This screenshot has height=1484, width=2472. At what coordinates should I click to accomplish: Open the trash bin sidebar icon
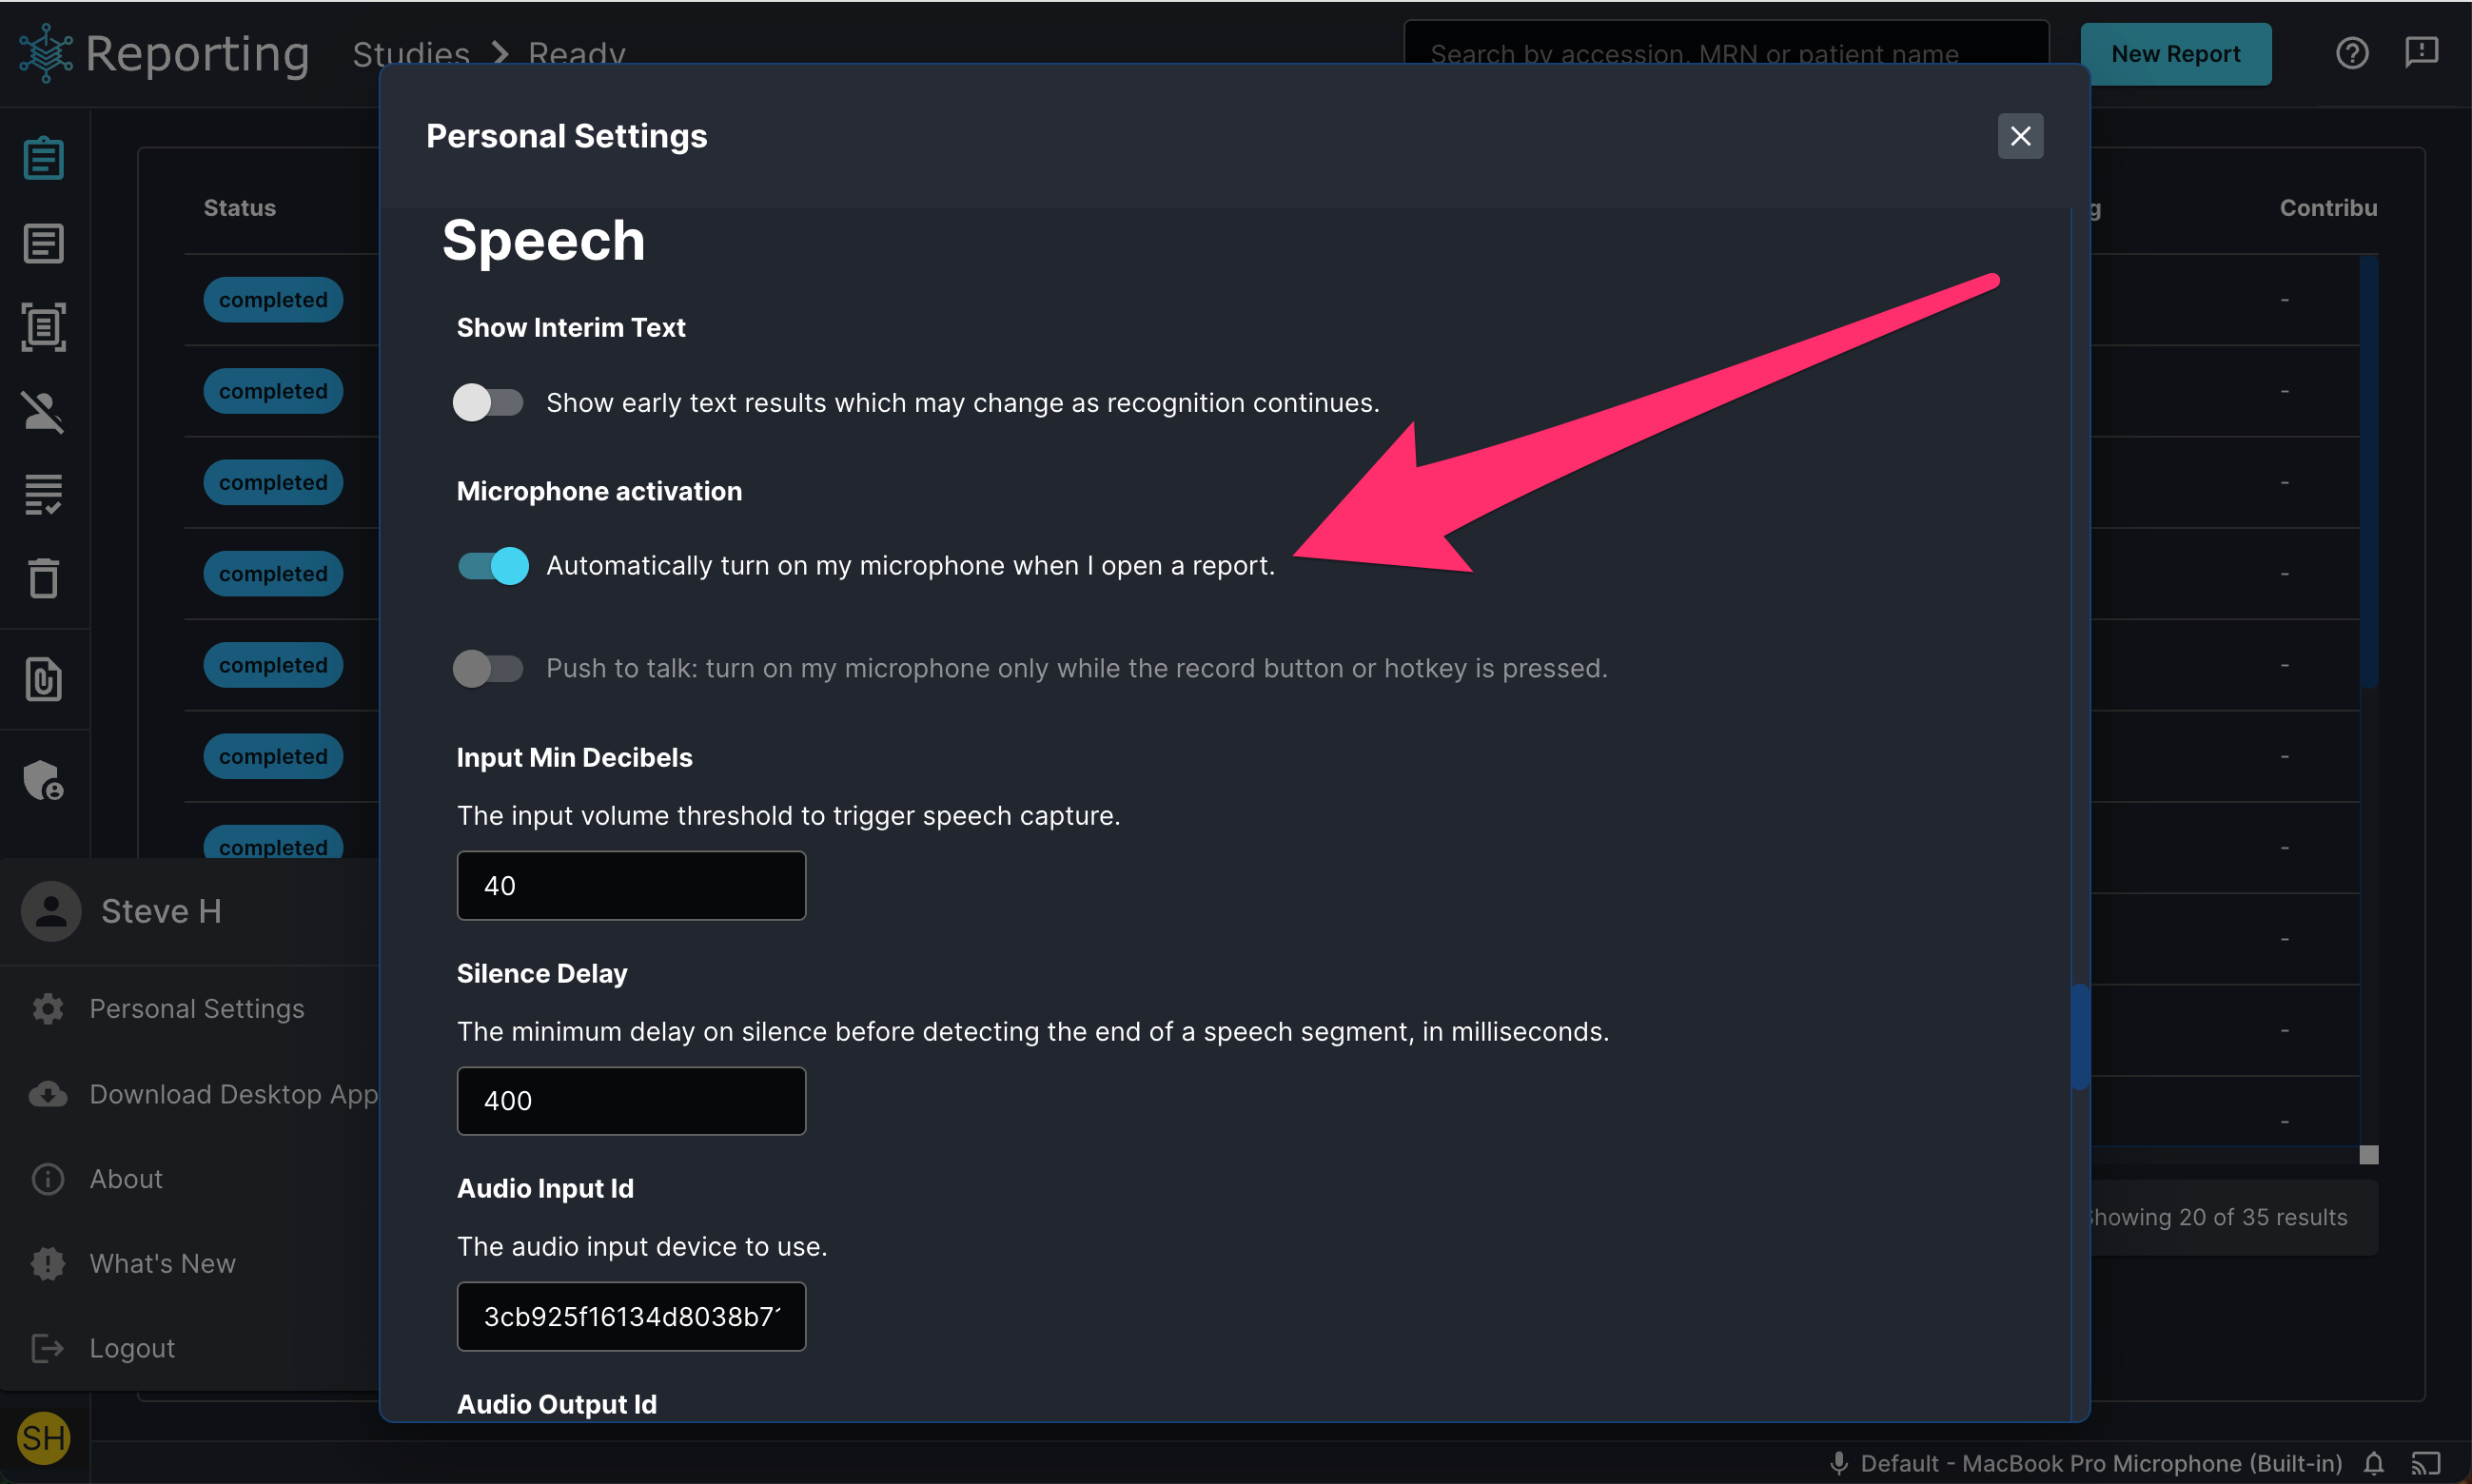coord(43,578)
